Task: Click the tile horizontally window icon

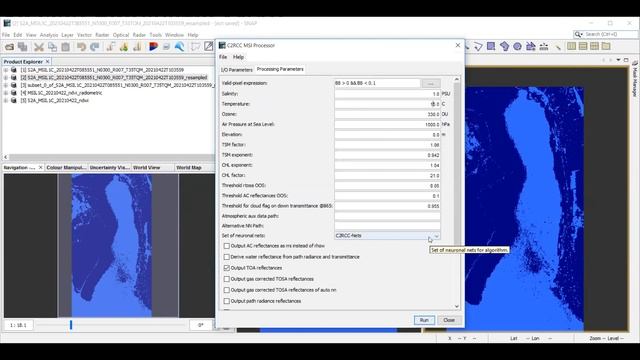Action: coord(572,47)
